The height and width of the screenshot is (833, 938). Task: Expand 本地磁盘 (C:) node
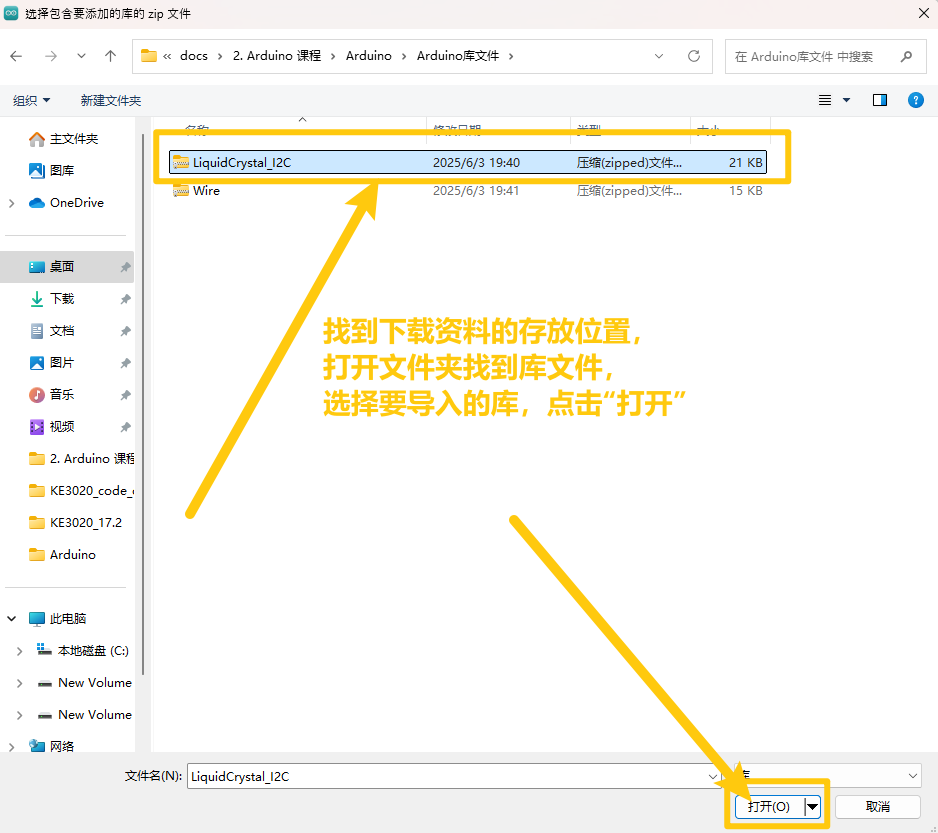click(19, 651)
